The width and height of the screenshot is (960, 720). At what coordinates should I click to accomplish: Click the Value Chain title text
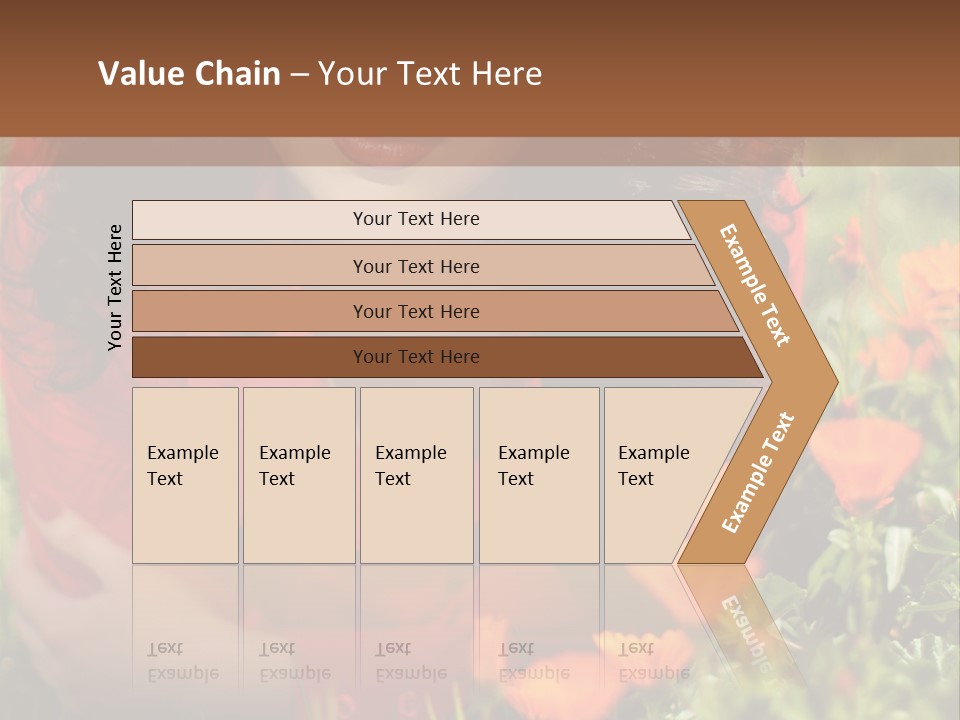coord(320,74)
